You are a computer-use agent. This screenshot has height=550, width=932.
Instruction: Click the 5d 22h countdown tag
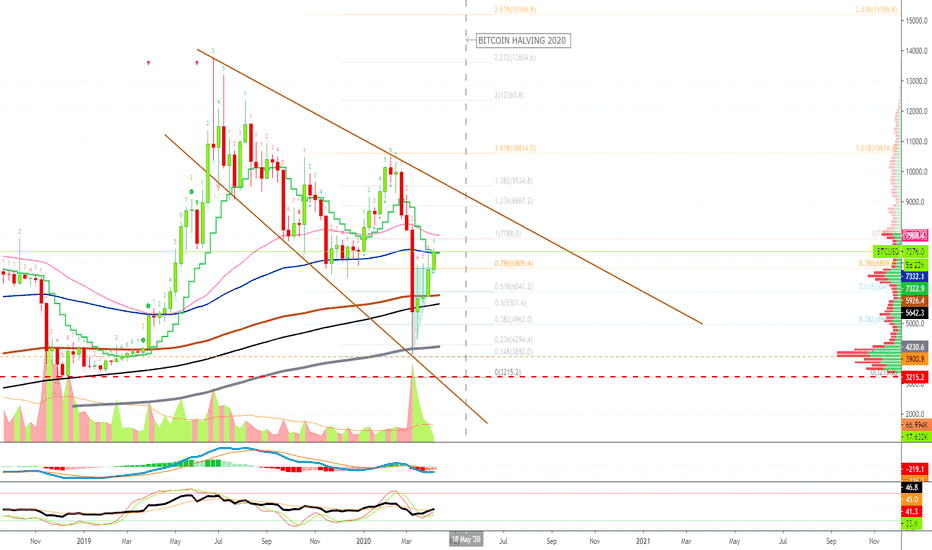click(x=915, y=265)
